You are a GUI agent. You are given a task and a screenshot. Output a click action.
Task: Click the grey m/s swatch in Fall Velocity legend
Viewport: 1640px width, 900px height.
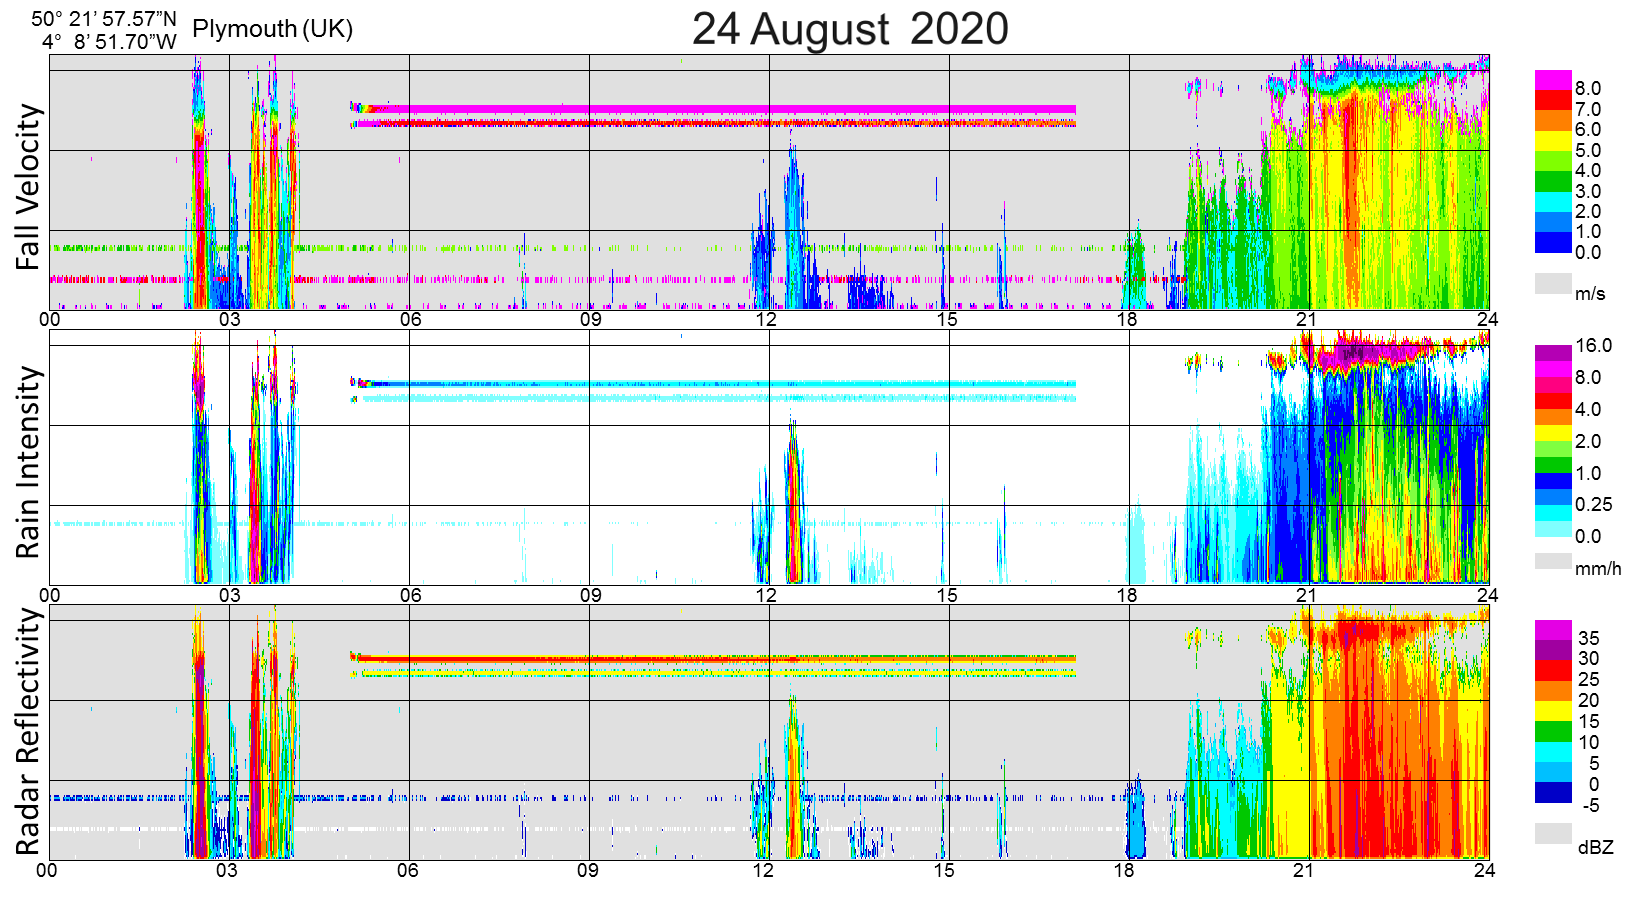click(x=1553, y=284)
